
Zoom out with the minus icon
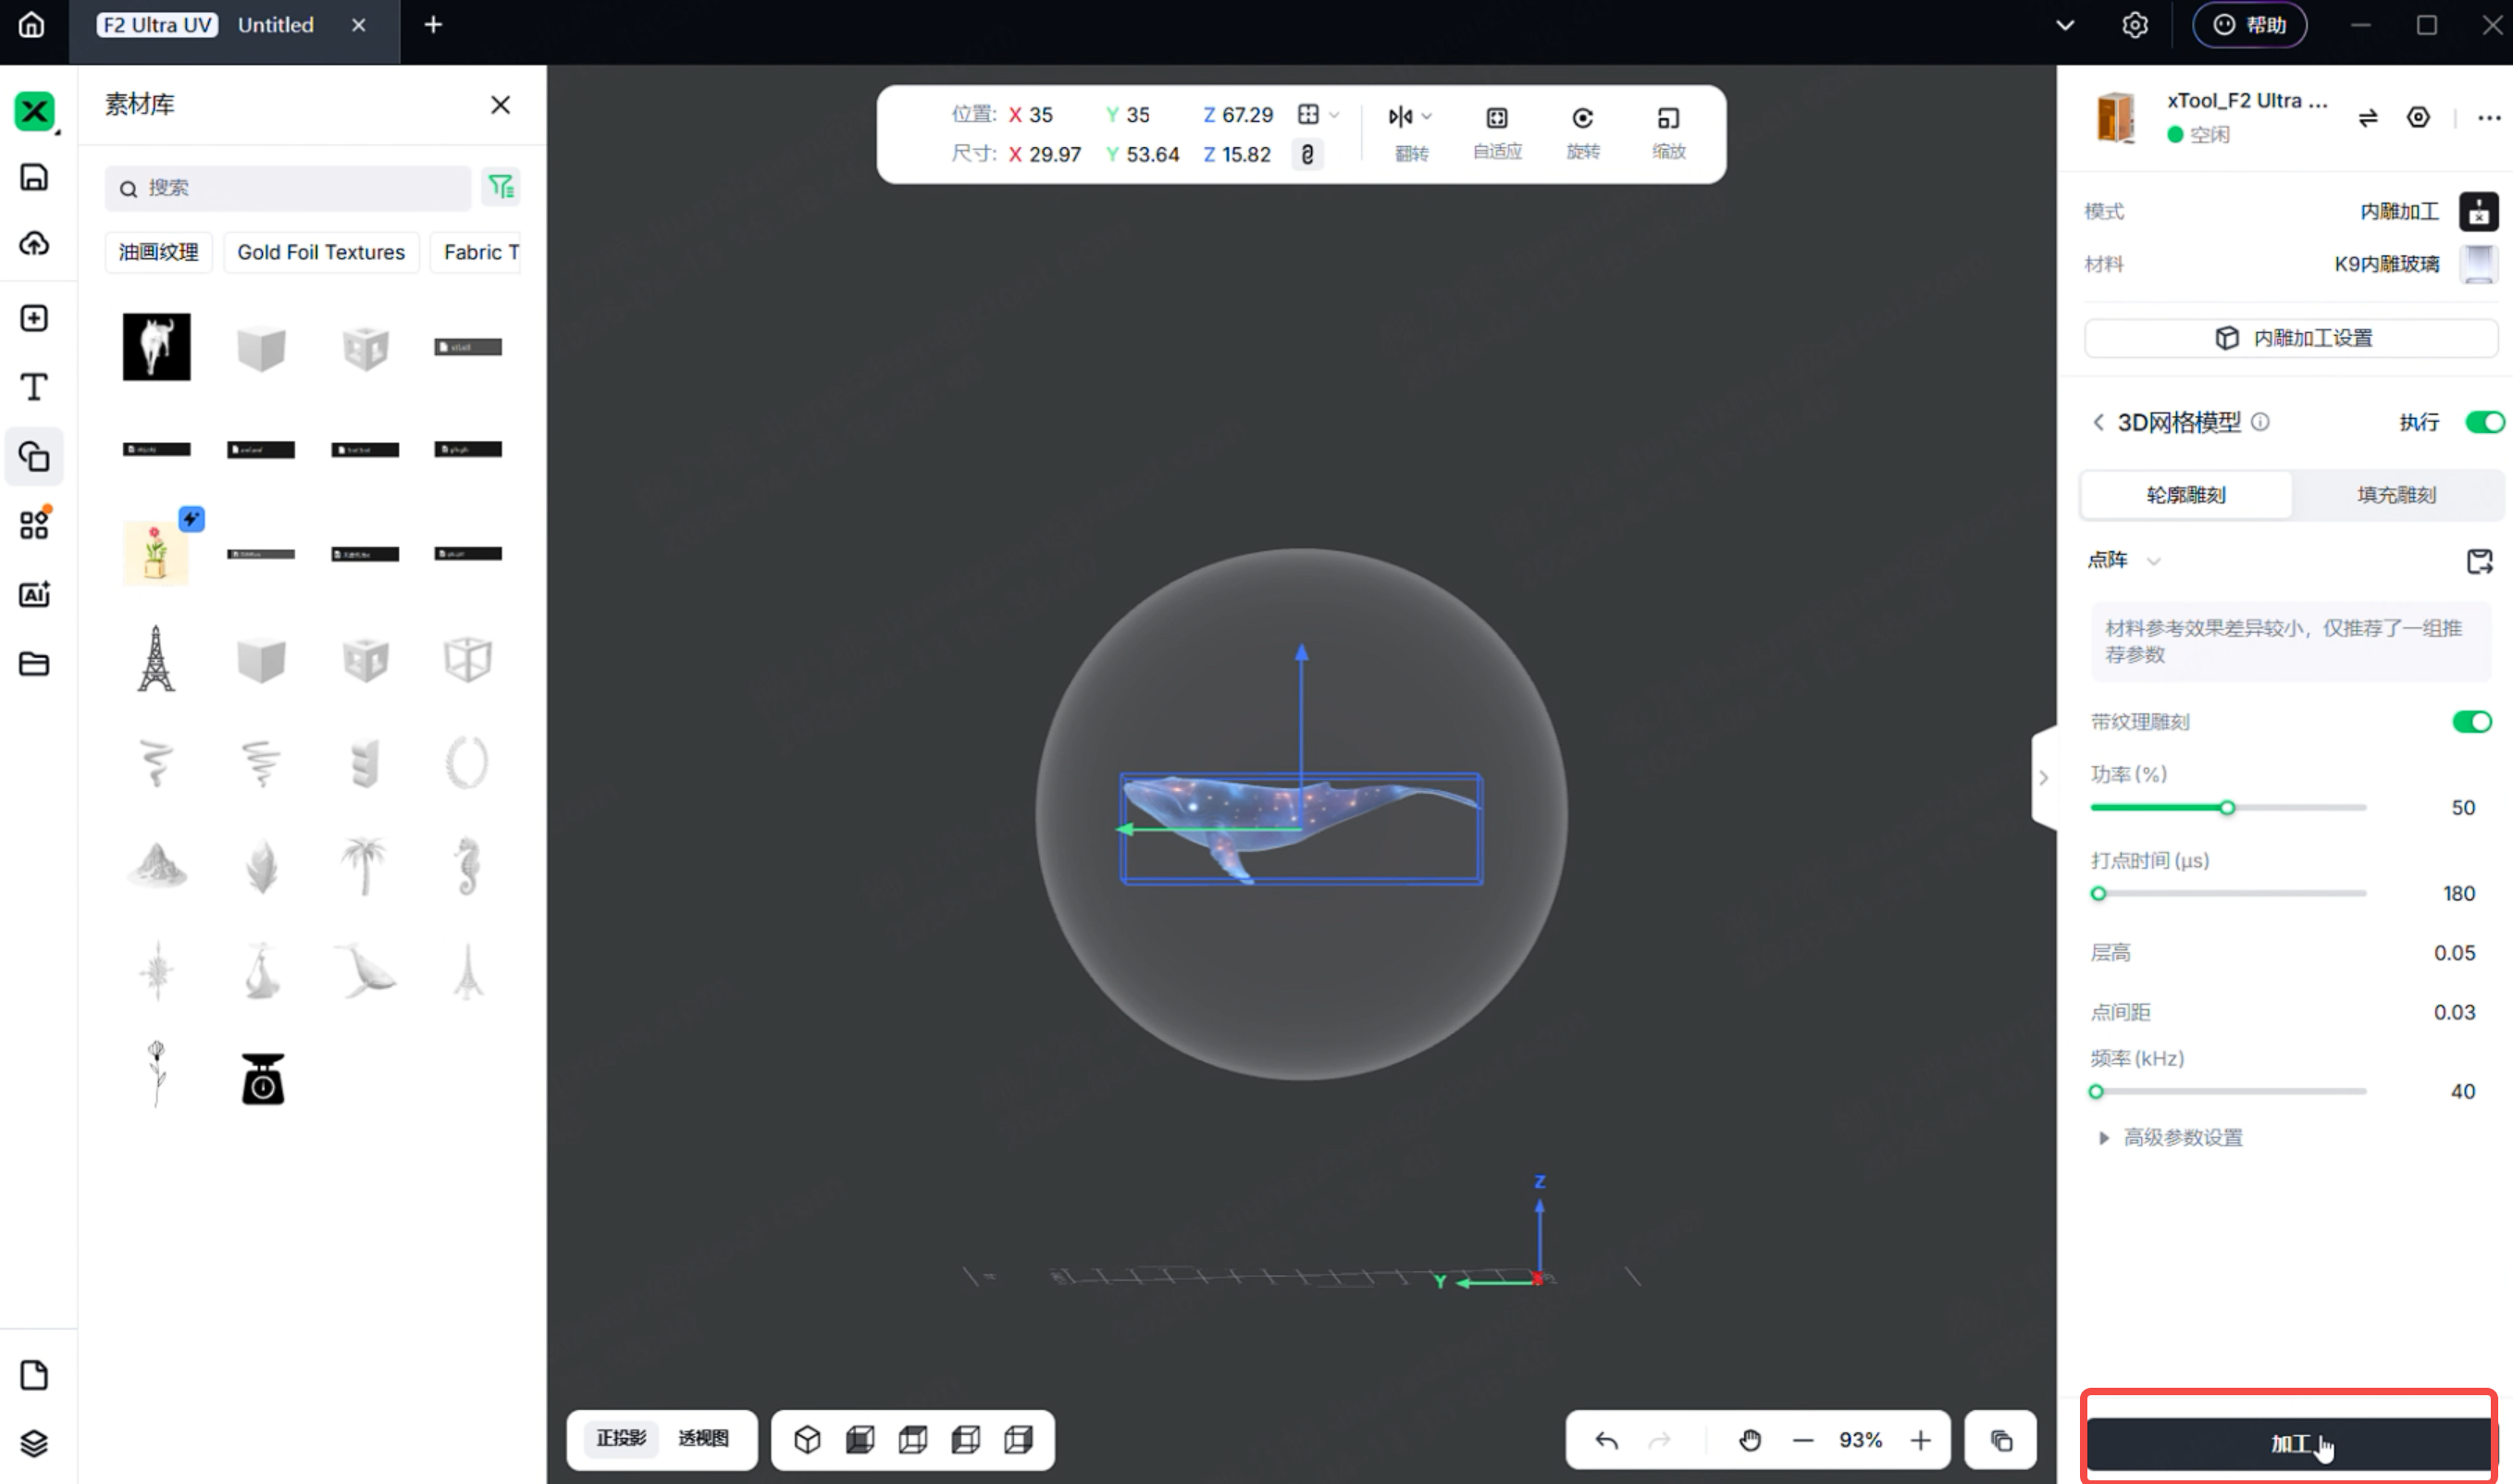click(1803, 1440)
